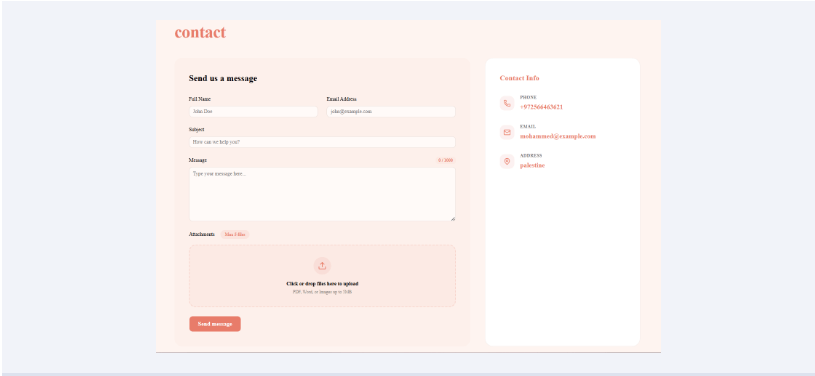
Task: Click the 0 / 3000 character counter
Action: (445, 160)
